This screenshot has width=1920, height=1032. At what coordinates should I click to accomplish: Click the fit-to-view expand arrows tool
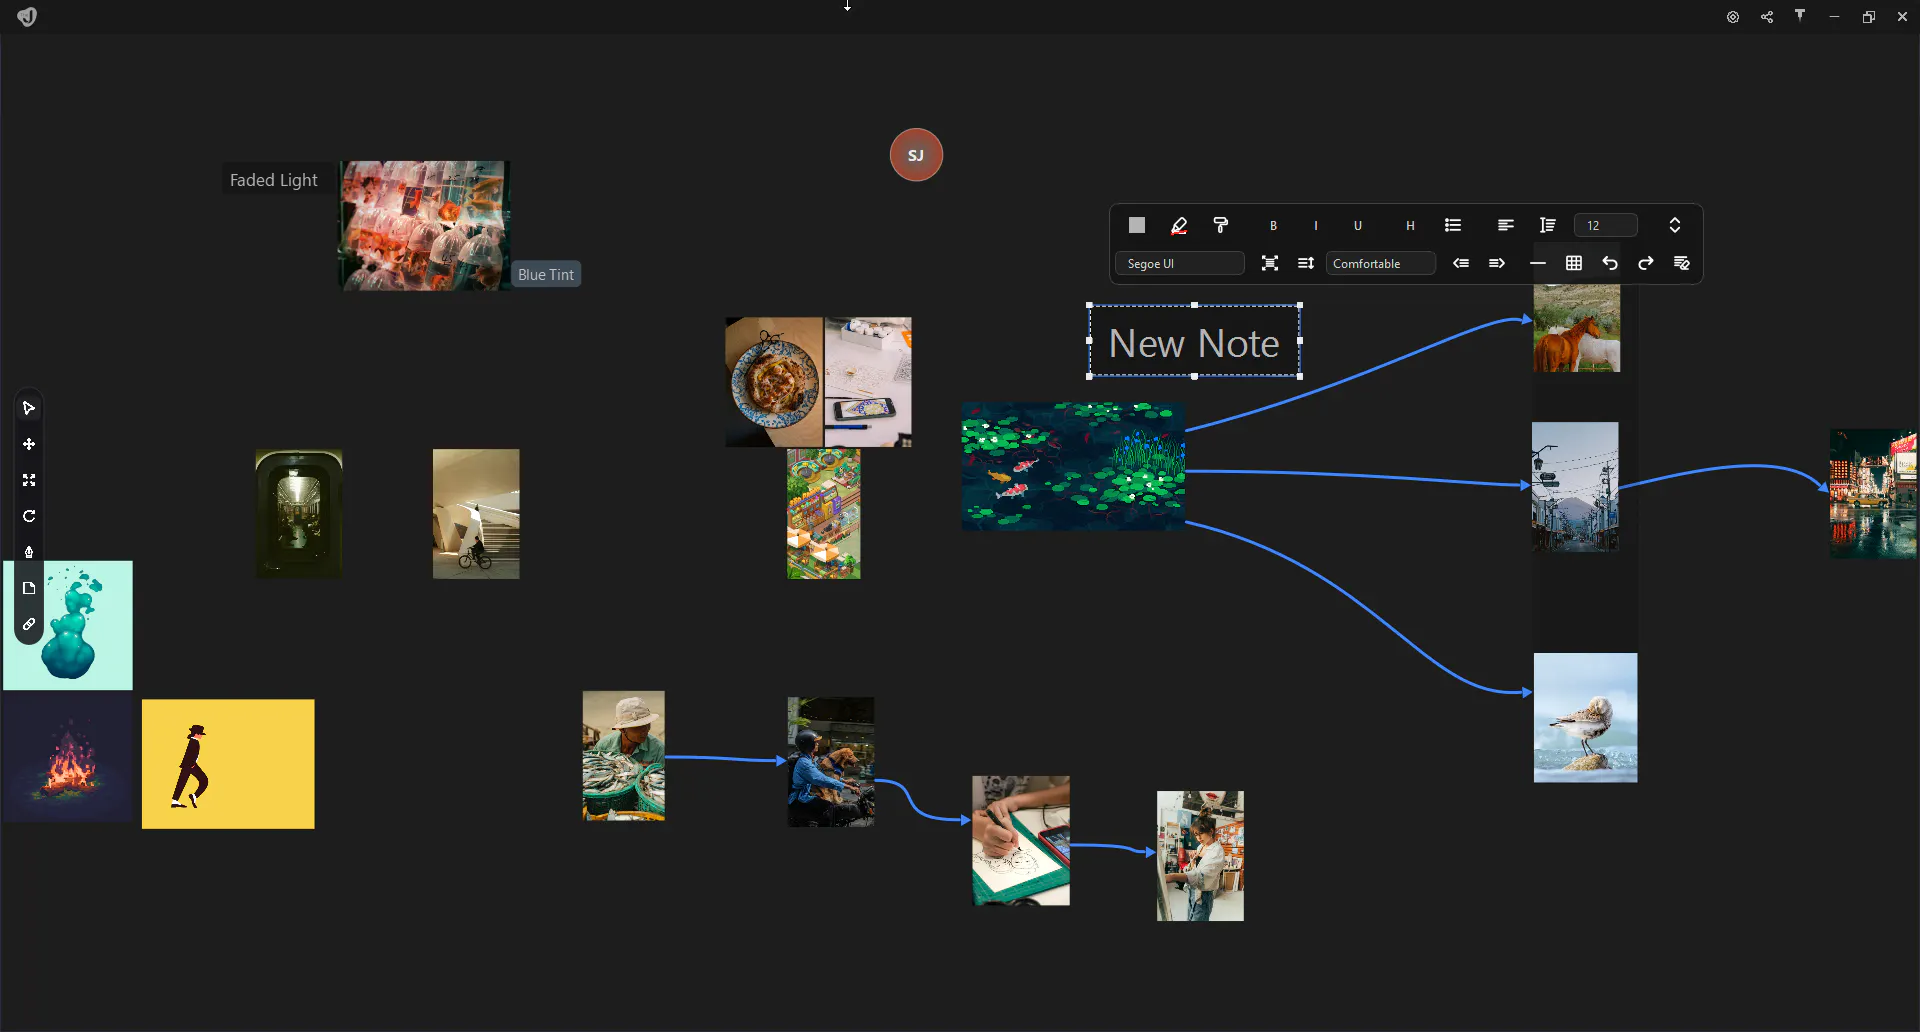coord(29,480)
